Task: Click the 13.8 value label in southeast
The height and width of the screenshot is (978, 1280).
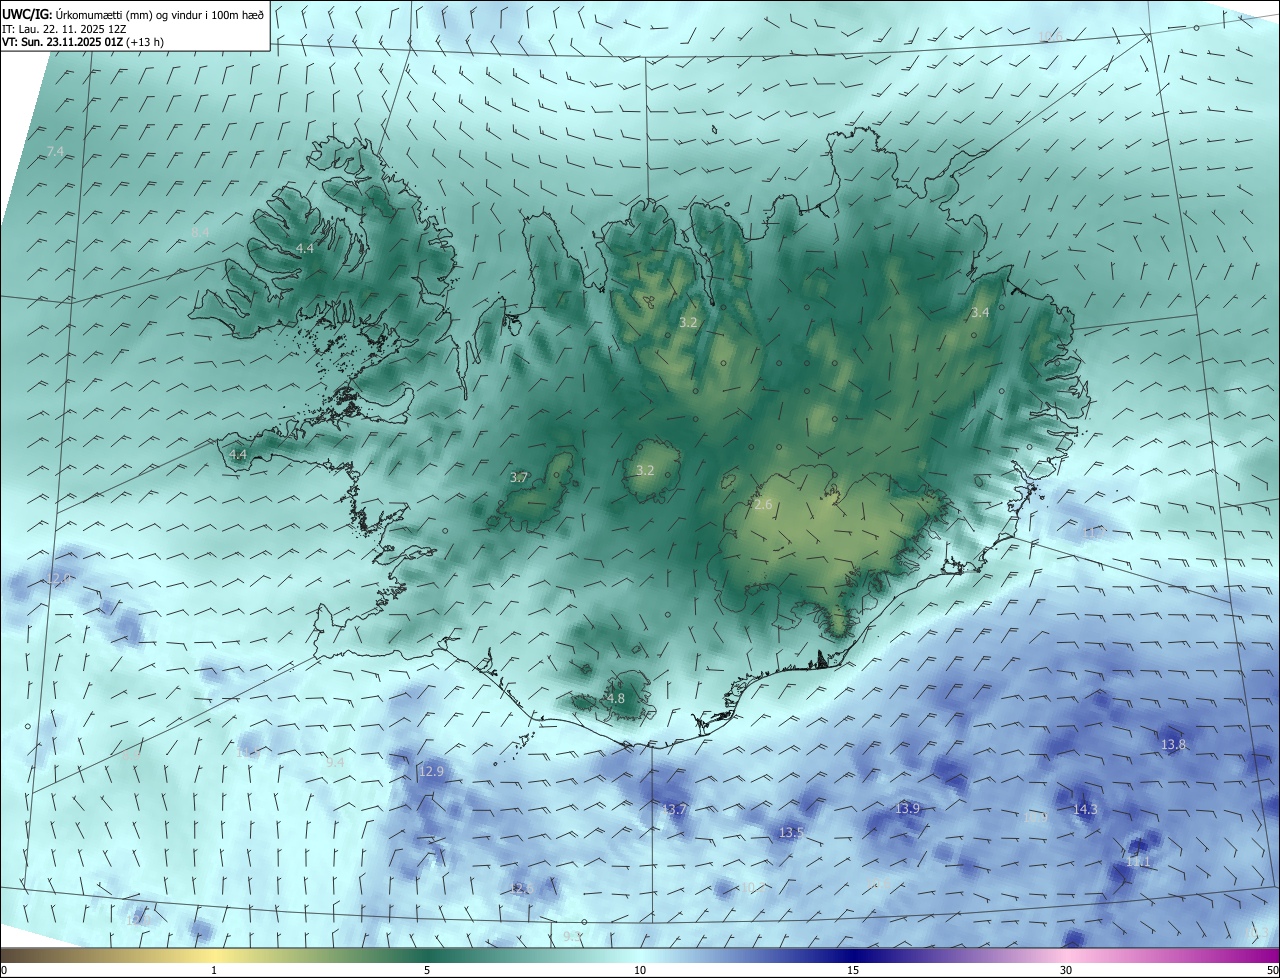Action: (x=1173, y=745)
